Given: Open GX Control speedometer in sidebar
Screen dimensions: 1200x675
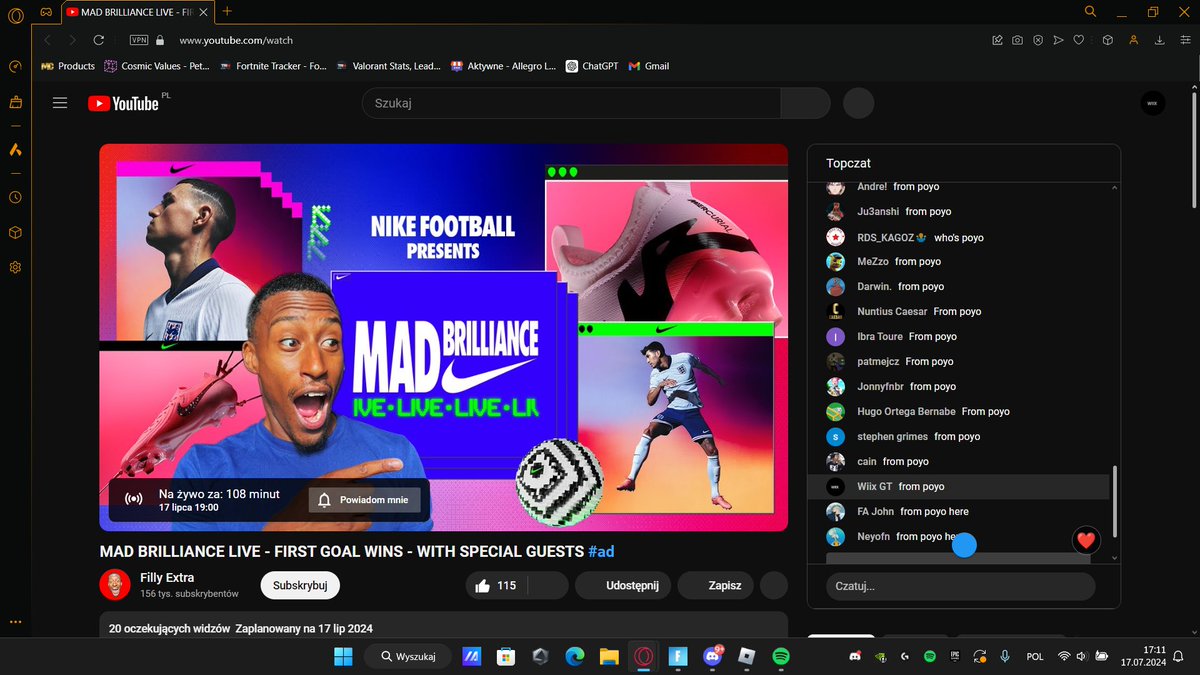Looking at the screenshot, I should [x=15, y=67].
